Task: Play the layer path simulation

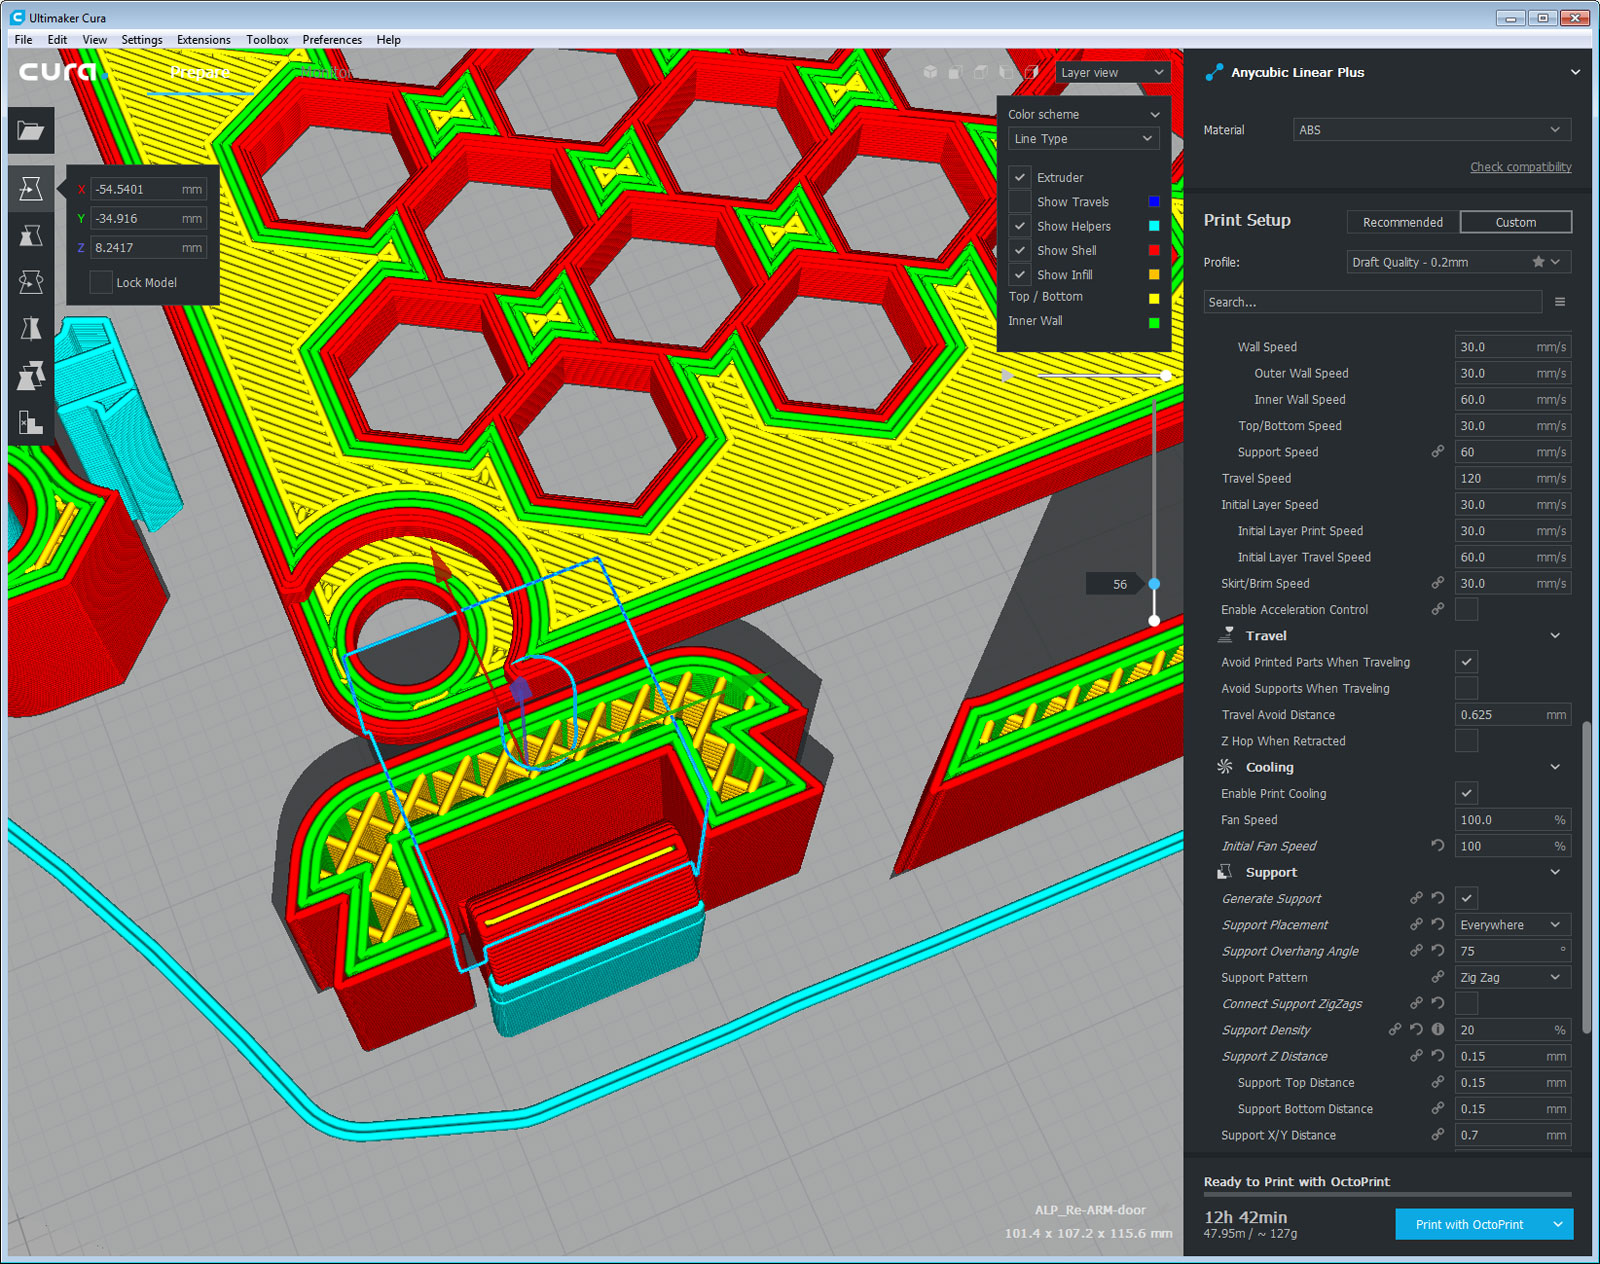Action: (x=1008, y=376)
